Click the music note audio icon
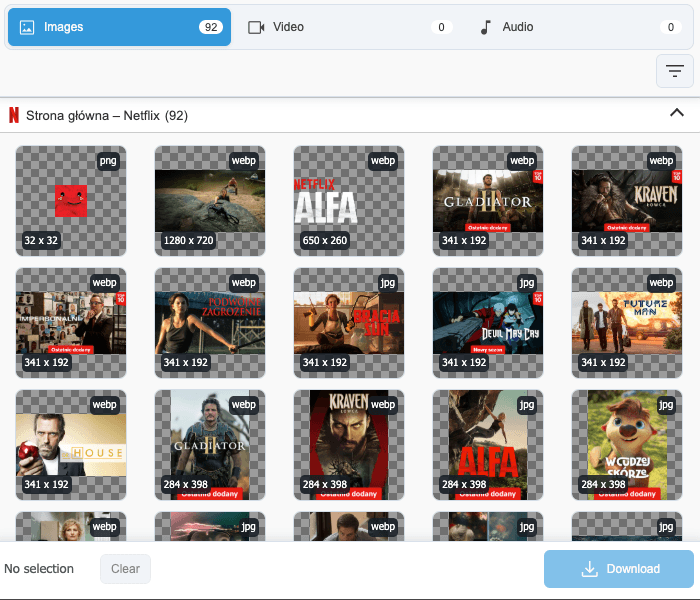 coord(486,27)
